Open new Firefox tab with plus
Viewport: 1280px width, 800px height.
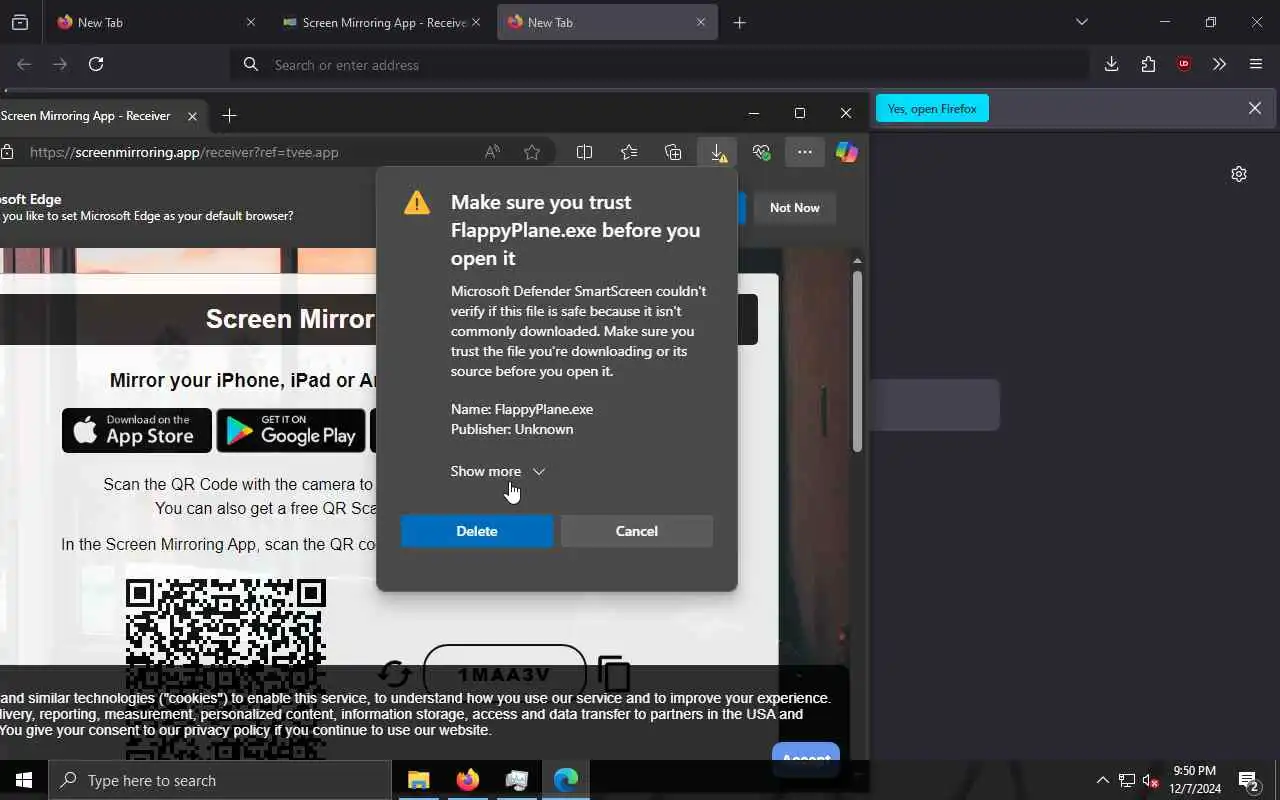pyautogui.click(x=740, y=22)
